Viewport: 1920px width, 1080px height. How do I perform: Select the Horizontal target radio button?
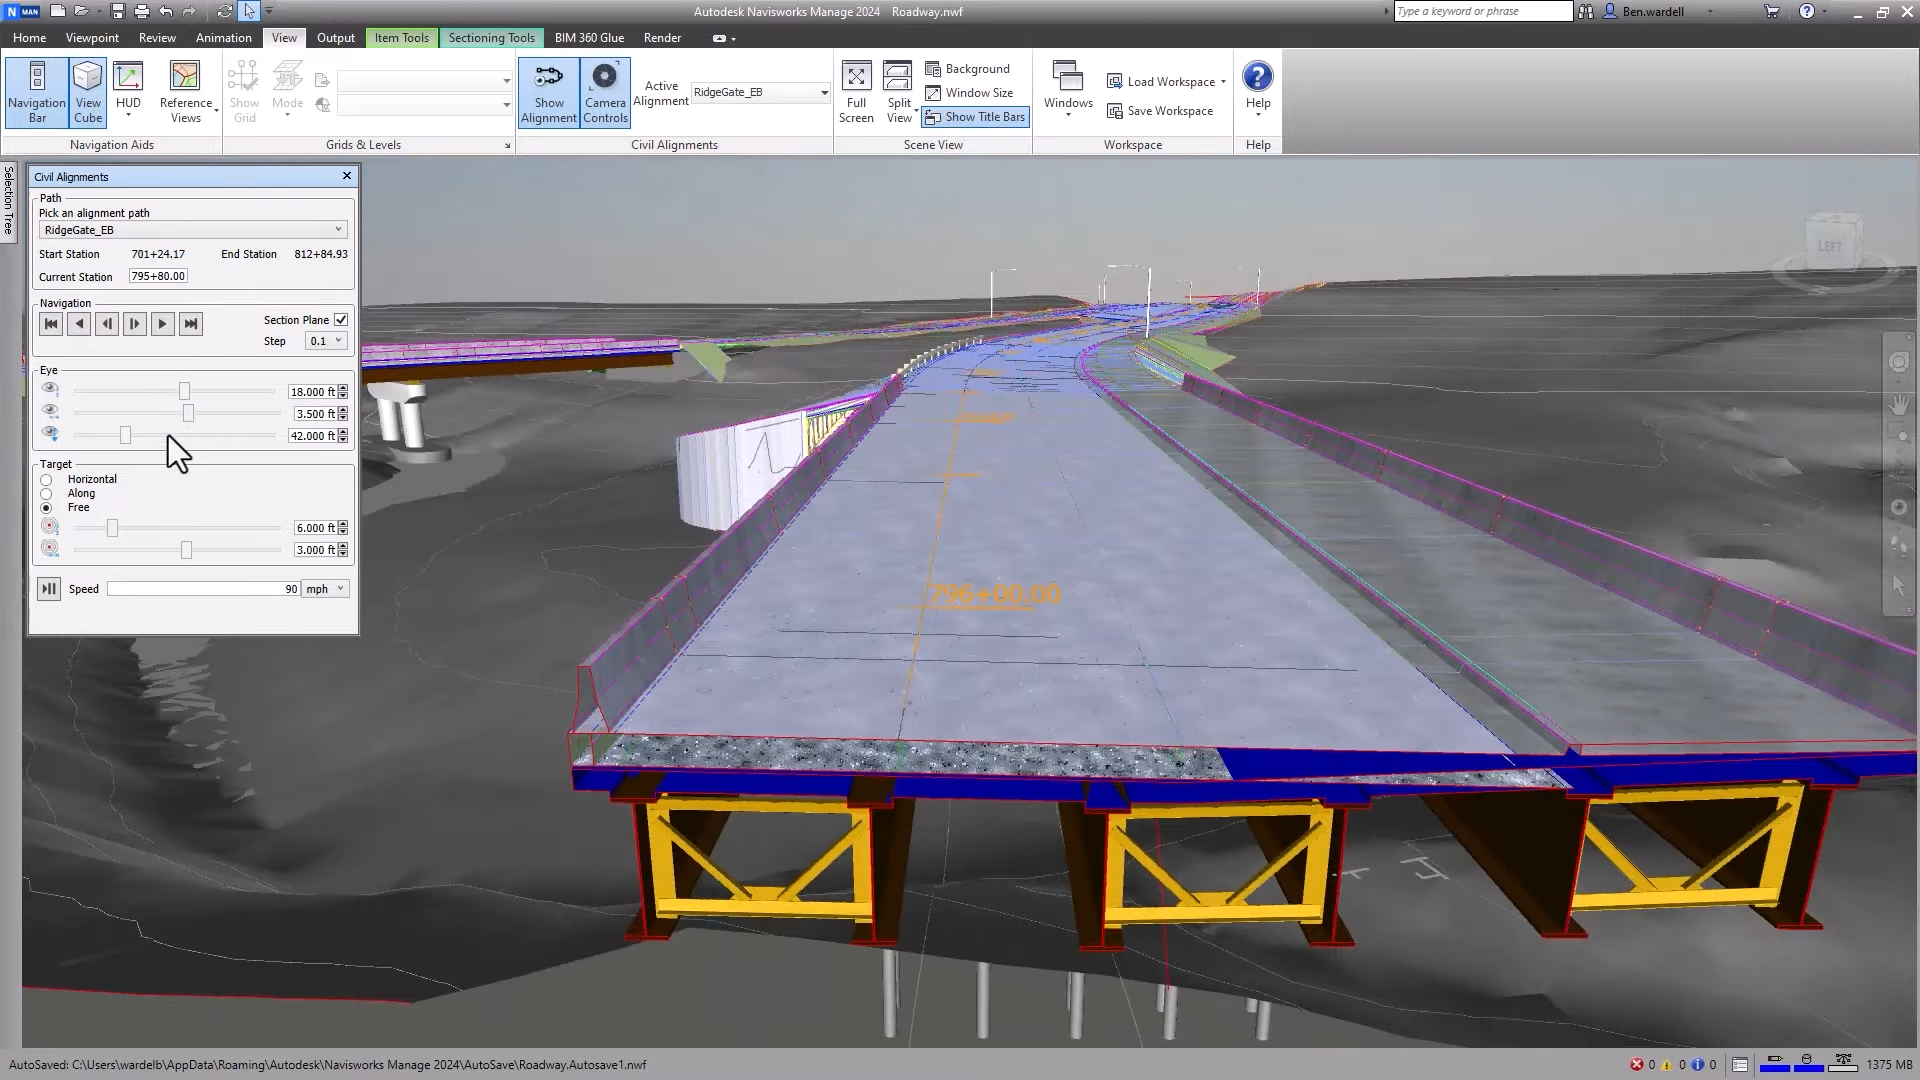46,479
